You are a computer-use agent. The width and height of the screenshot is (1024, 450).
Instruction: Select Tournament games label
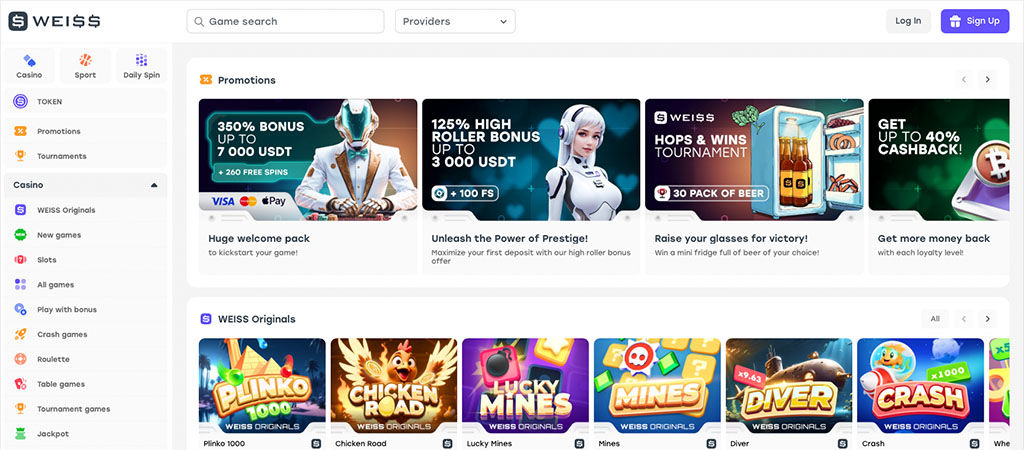point(74,408)
